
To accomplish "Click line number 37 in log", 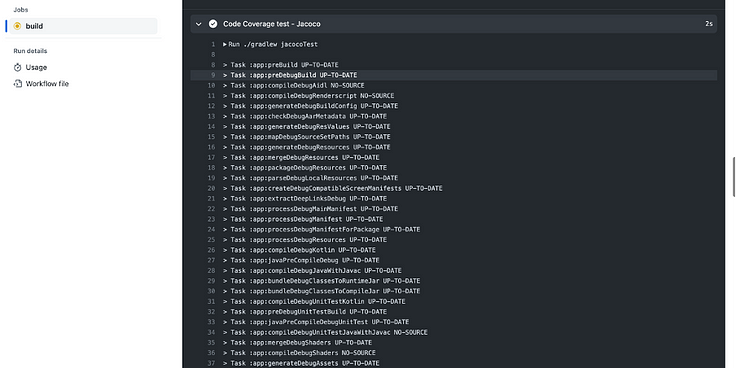I will tap(211, 363).
